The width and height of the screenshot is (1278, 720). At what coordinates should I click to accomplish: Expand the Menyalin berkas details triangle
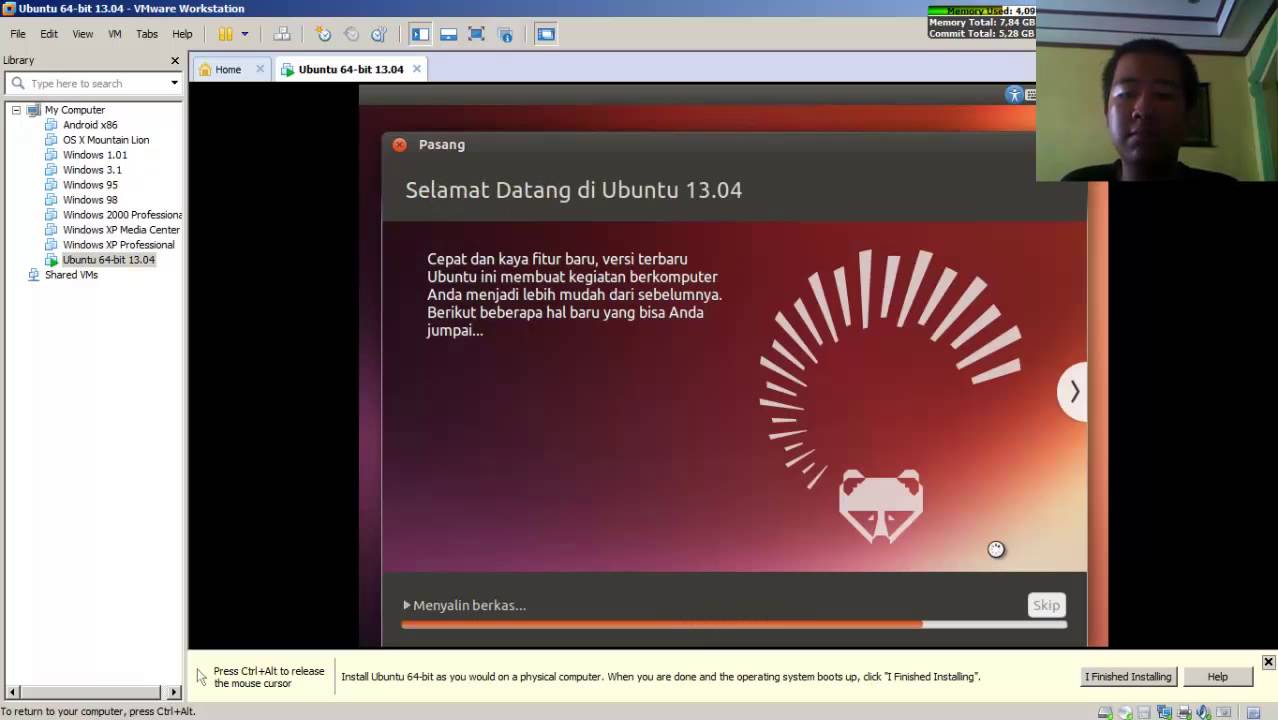(x=407, y=605)
